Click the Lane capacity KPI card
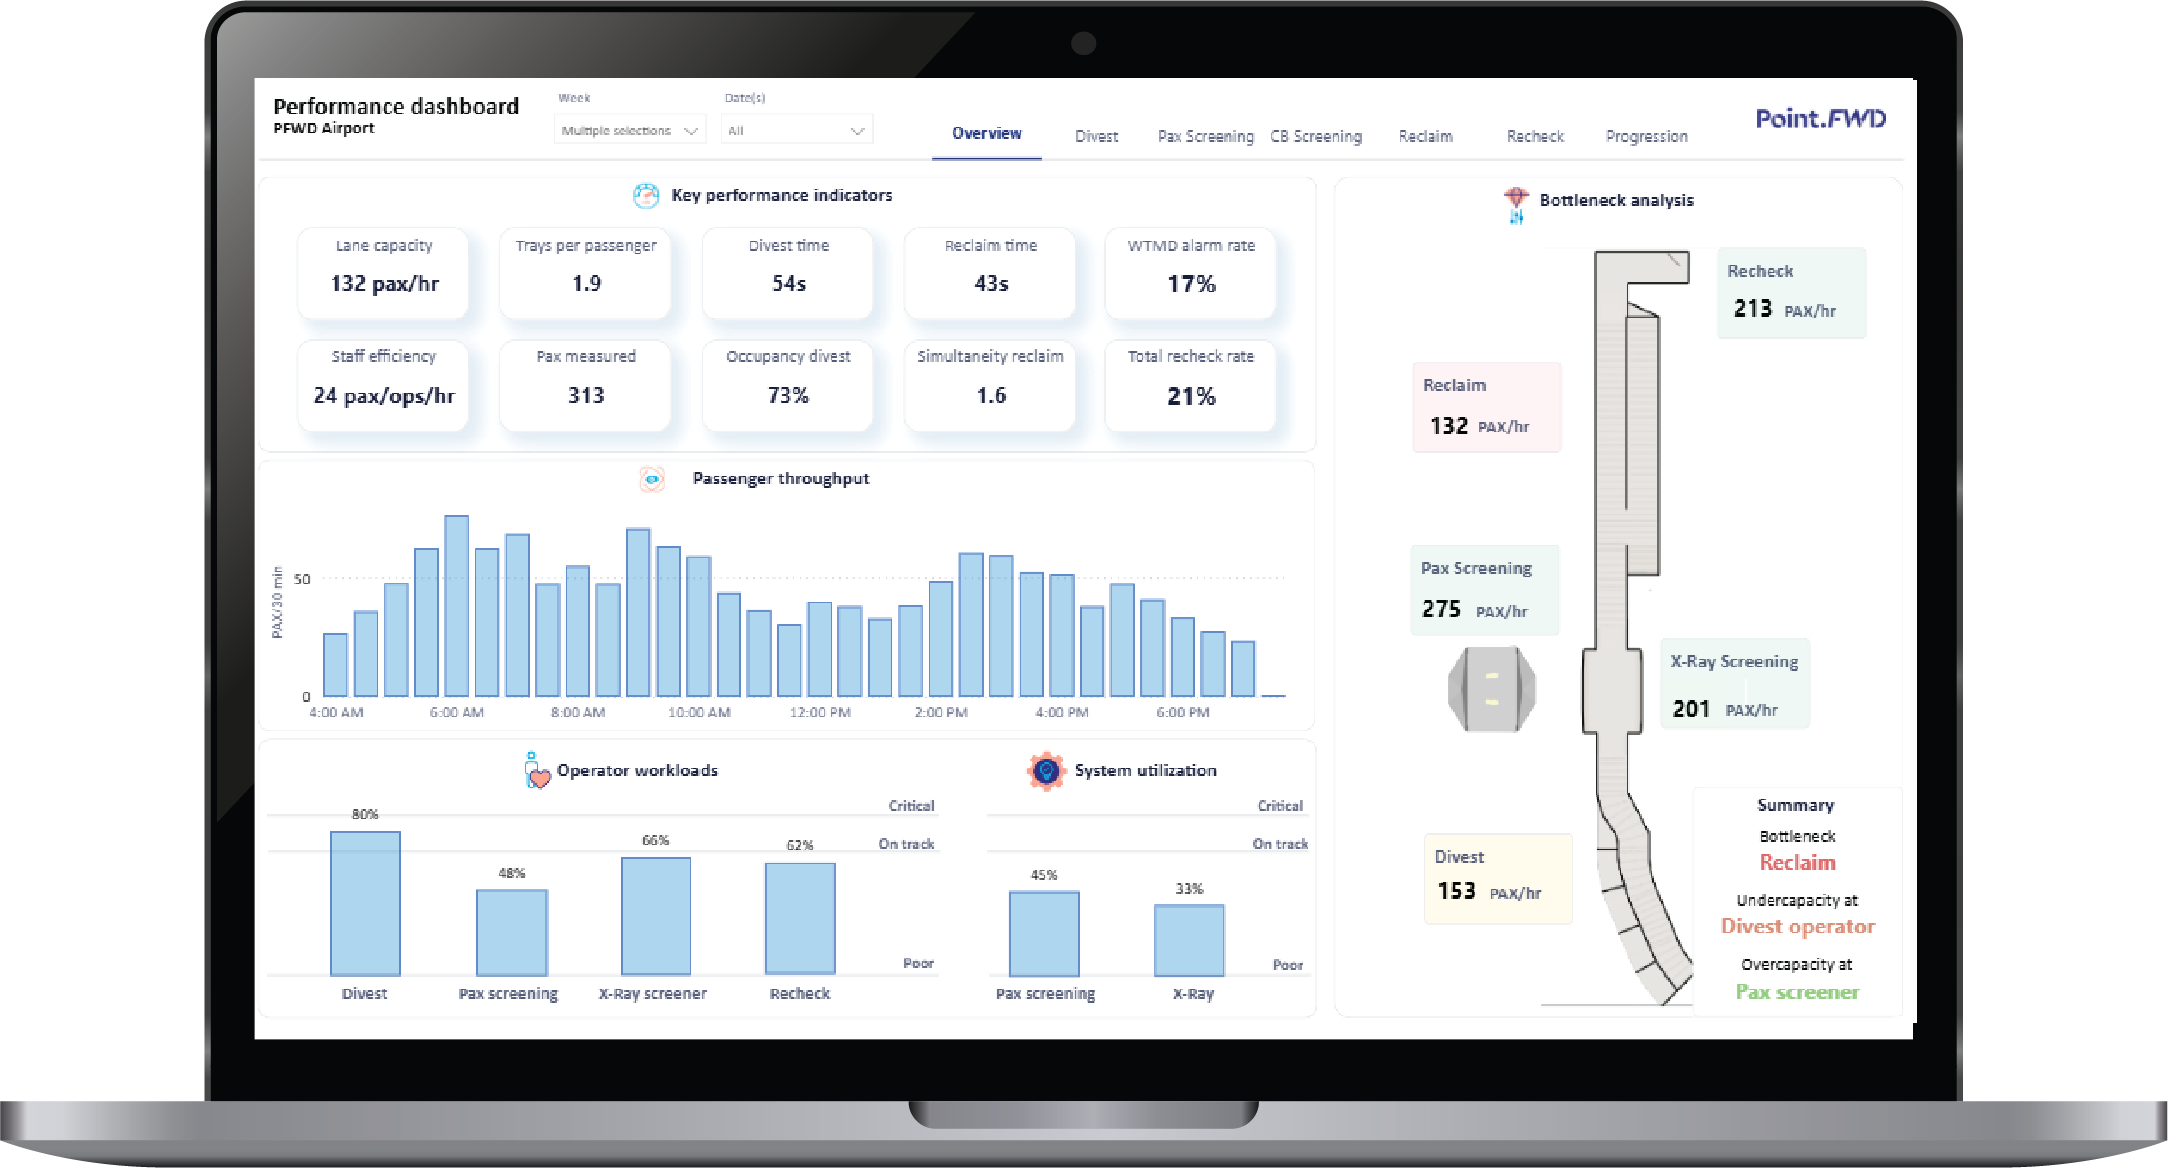Screen dimensions: 2168x1168 (x=384, y=273)
